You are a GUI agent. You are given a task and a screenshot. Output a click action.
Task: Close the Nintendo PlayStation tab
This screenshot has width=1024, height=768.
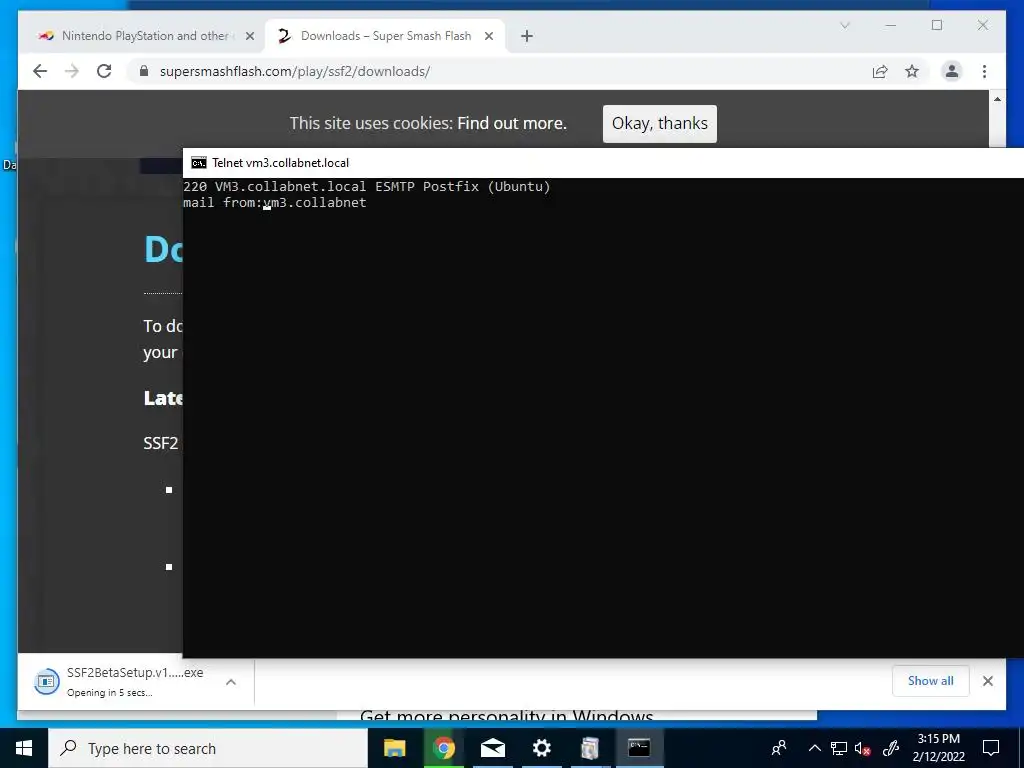pyautogui.click(x=249, y=36)
